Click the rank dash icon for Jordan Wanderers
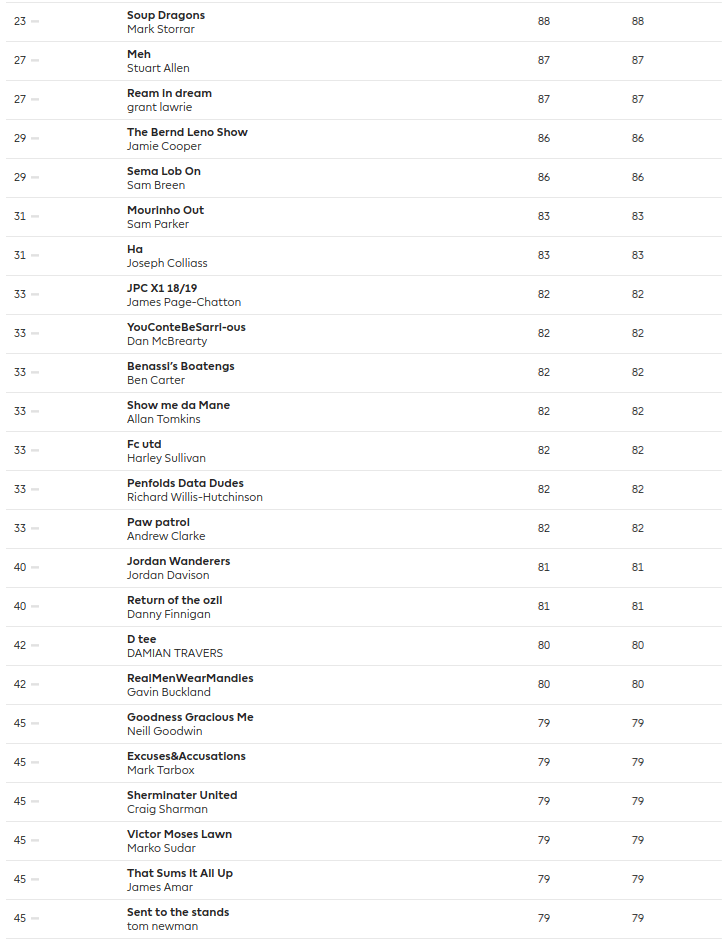722x948 pixels. 35,567
